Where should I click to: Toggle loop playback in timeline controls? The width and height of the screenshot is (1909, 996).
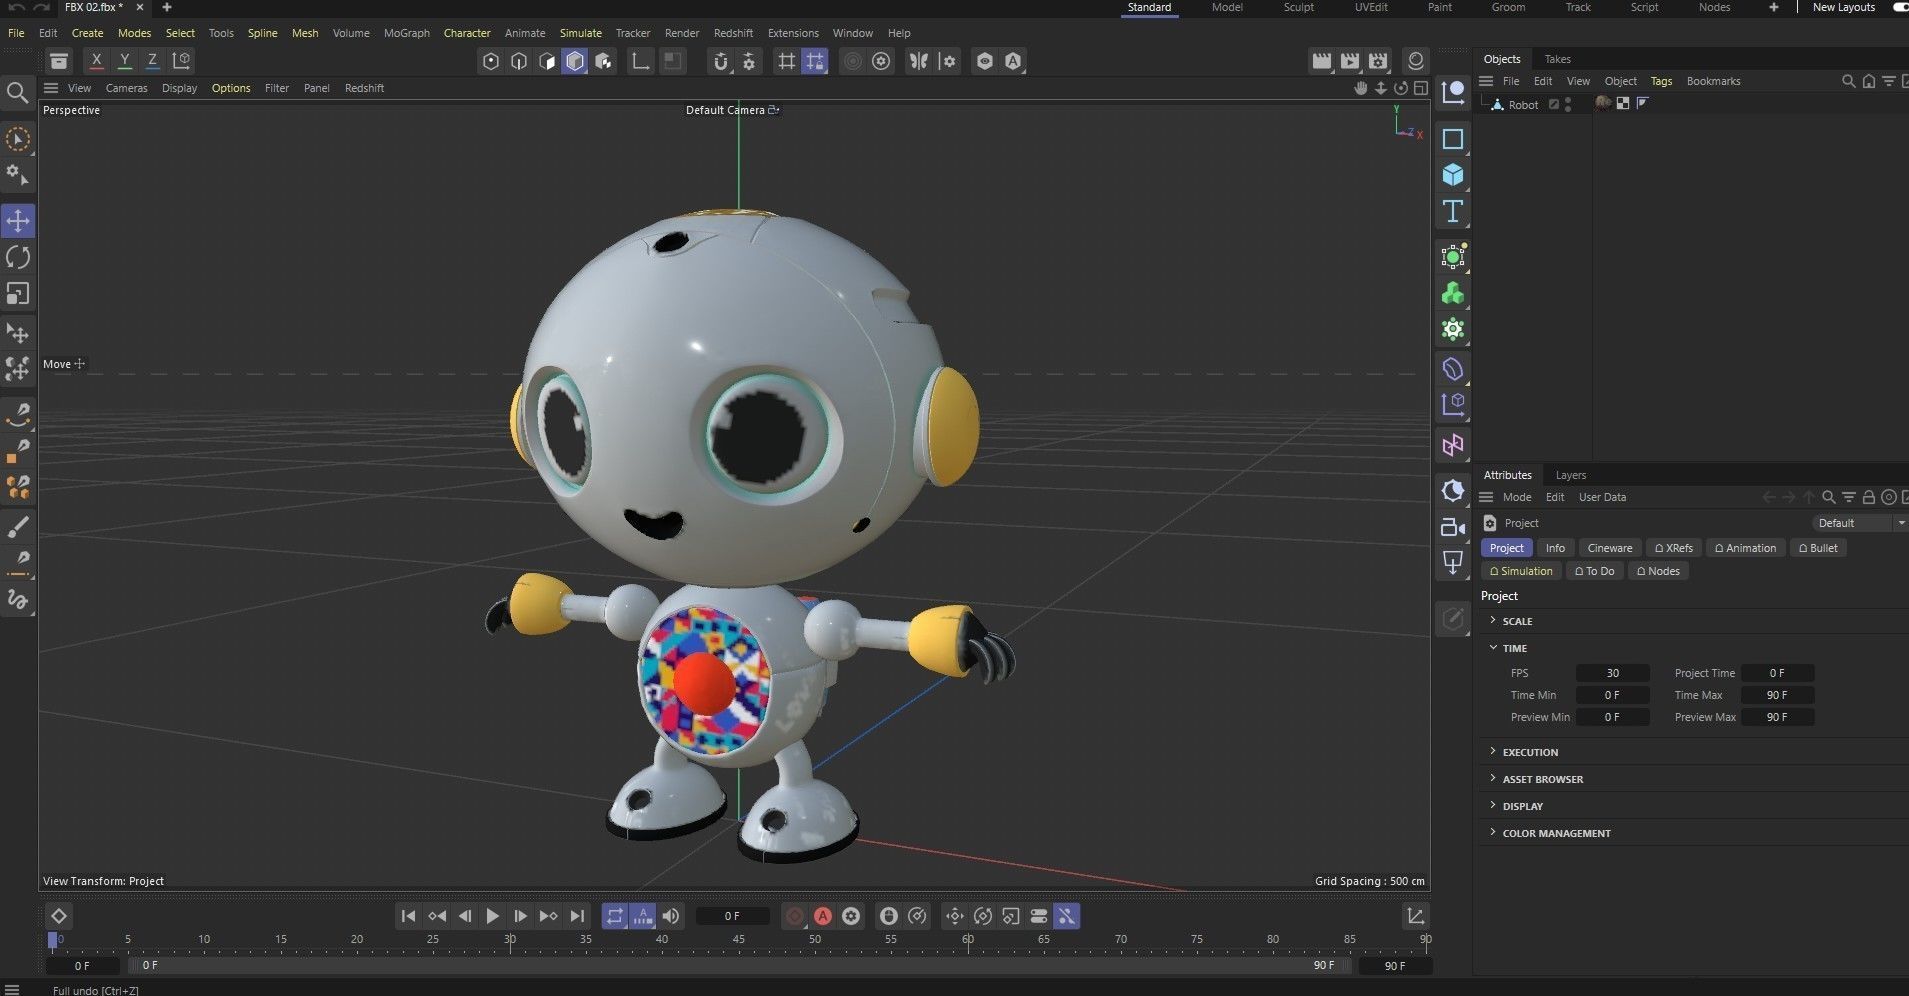pos(615,916)
